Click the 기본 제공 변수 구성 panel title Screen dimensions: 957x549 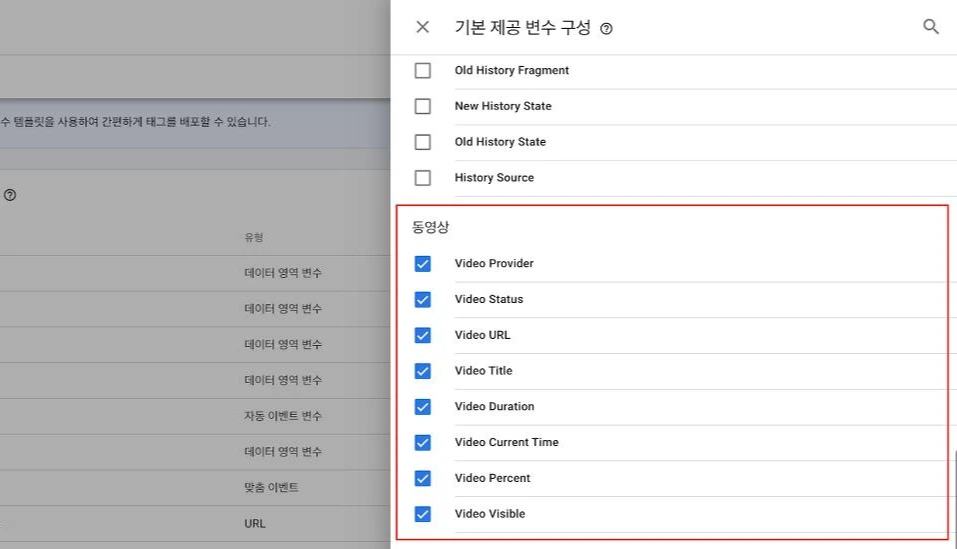(523, 27)
